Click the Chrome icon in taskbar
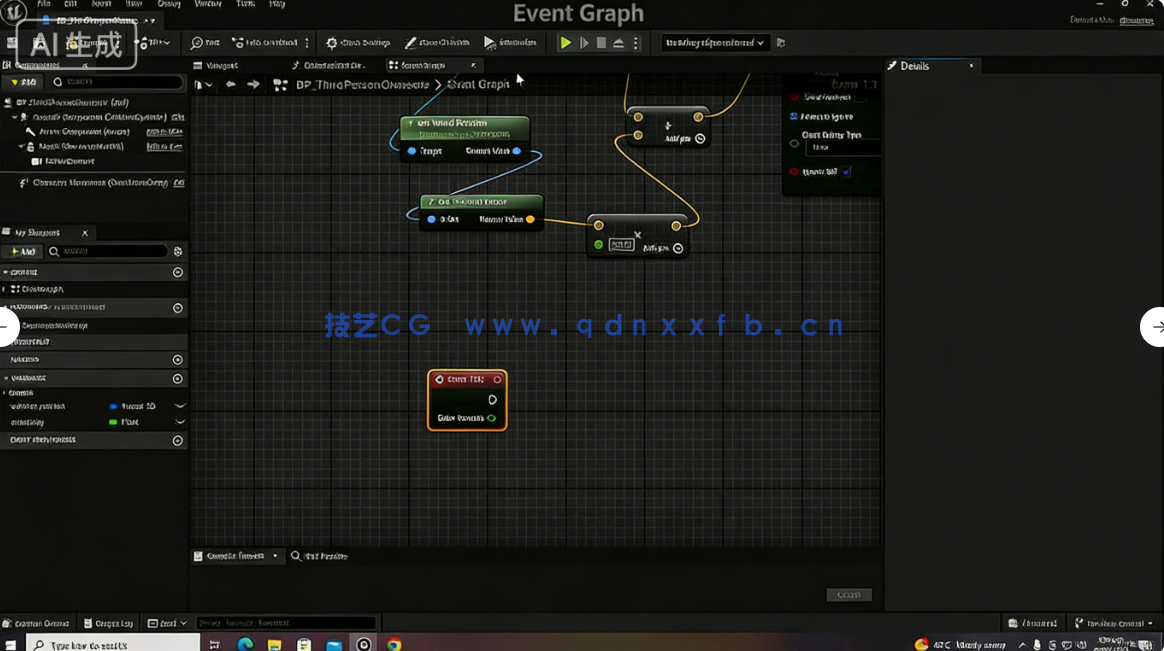 pyautogui.click(x=394, y=645)
